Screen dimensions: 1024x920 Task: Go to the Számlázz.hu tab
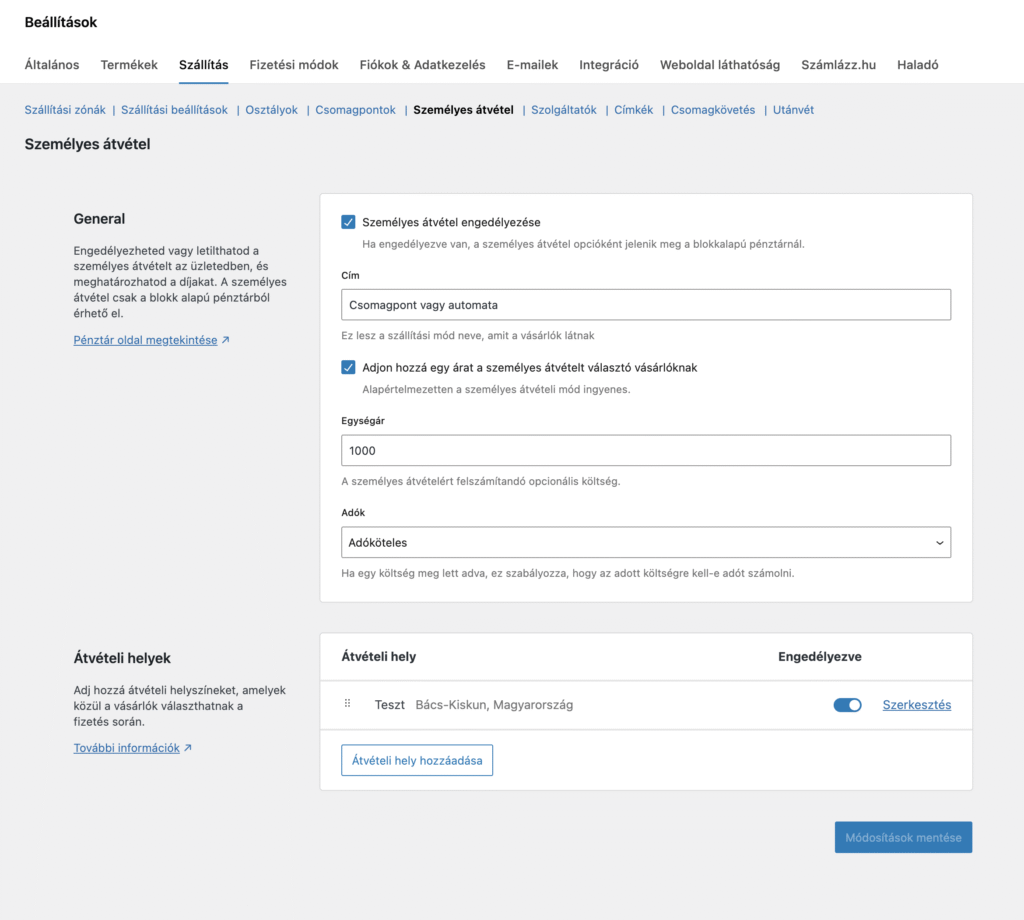coord(838,65)
